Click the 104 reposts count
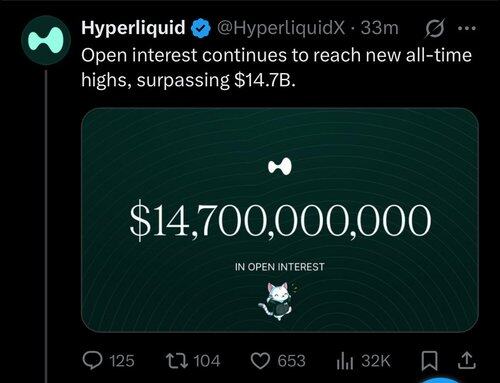Viewport: 500px width, 383px height. point(207,361)
